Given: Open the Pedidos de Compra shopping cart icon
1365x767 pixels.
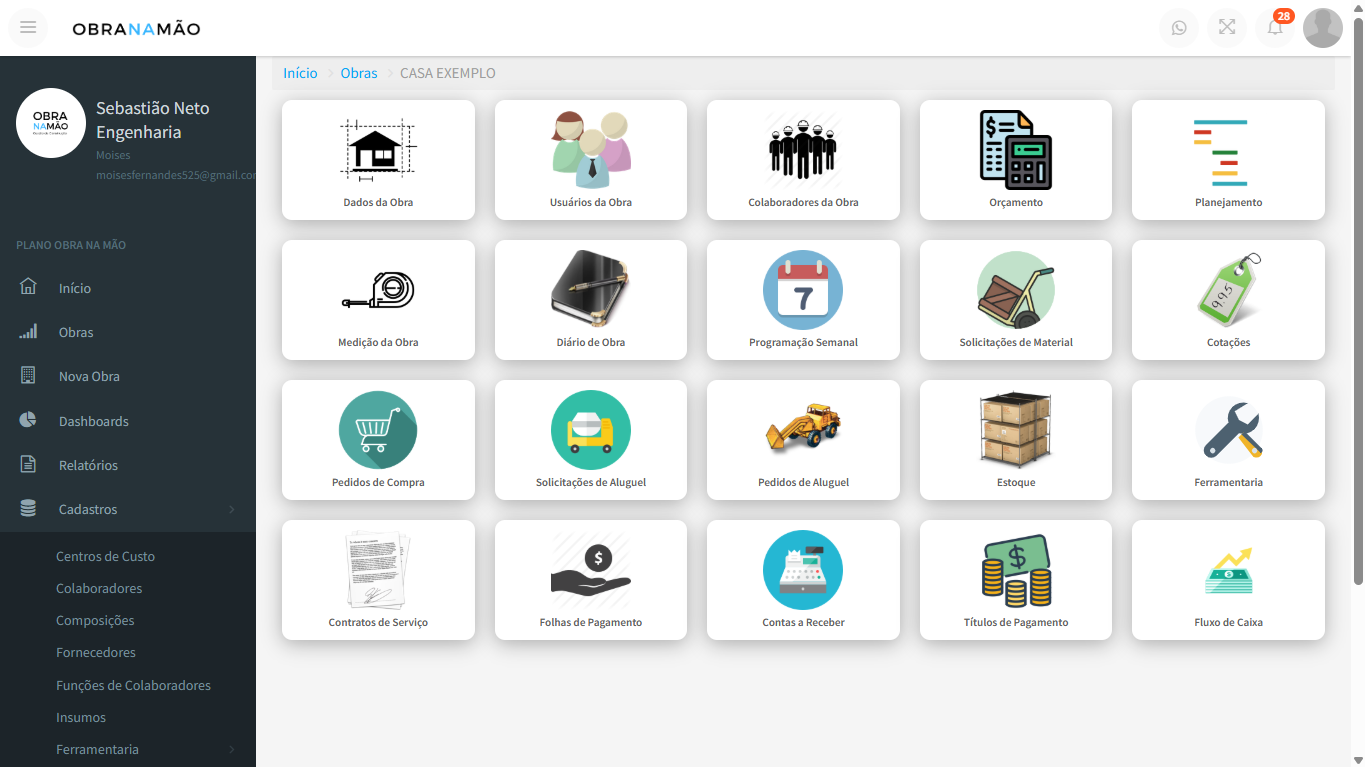Looking at the screenshot, I should (x=378, y=430).
